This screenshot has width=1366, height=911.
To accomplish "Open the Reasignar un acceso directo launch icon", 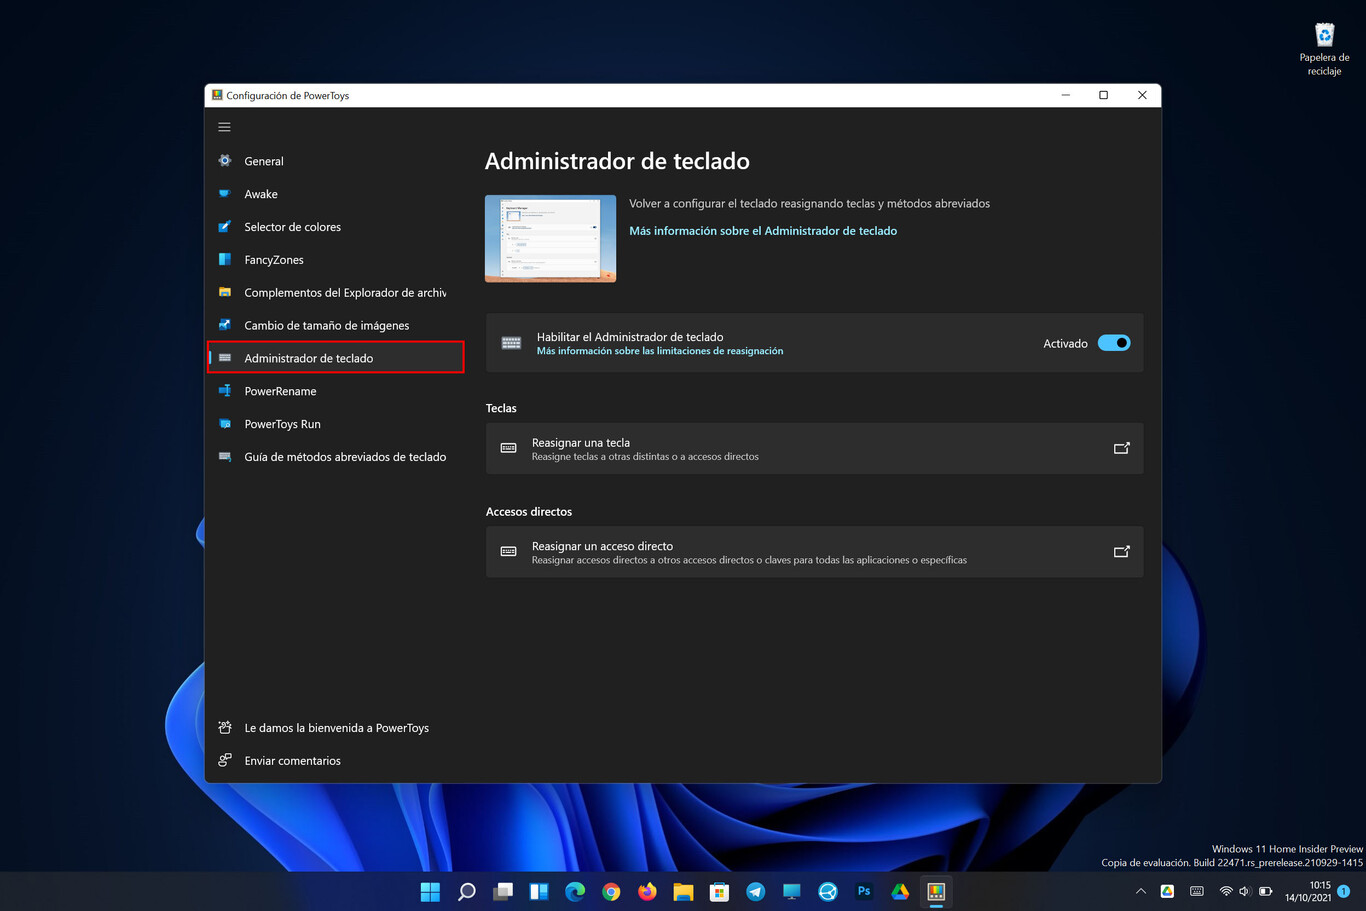I will [1121, 551].
